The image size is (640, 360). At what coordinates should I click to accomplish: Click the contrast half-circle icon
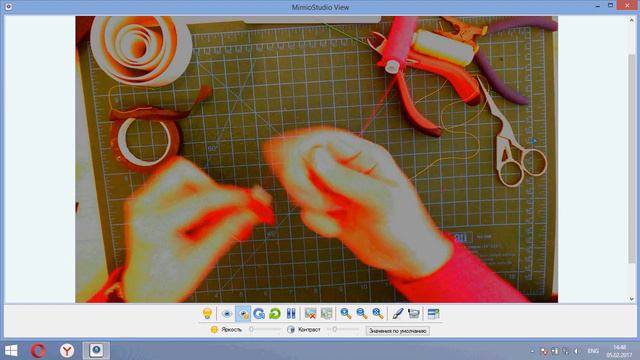[291, 329]
